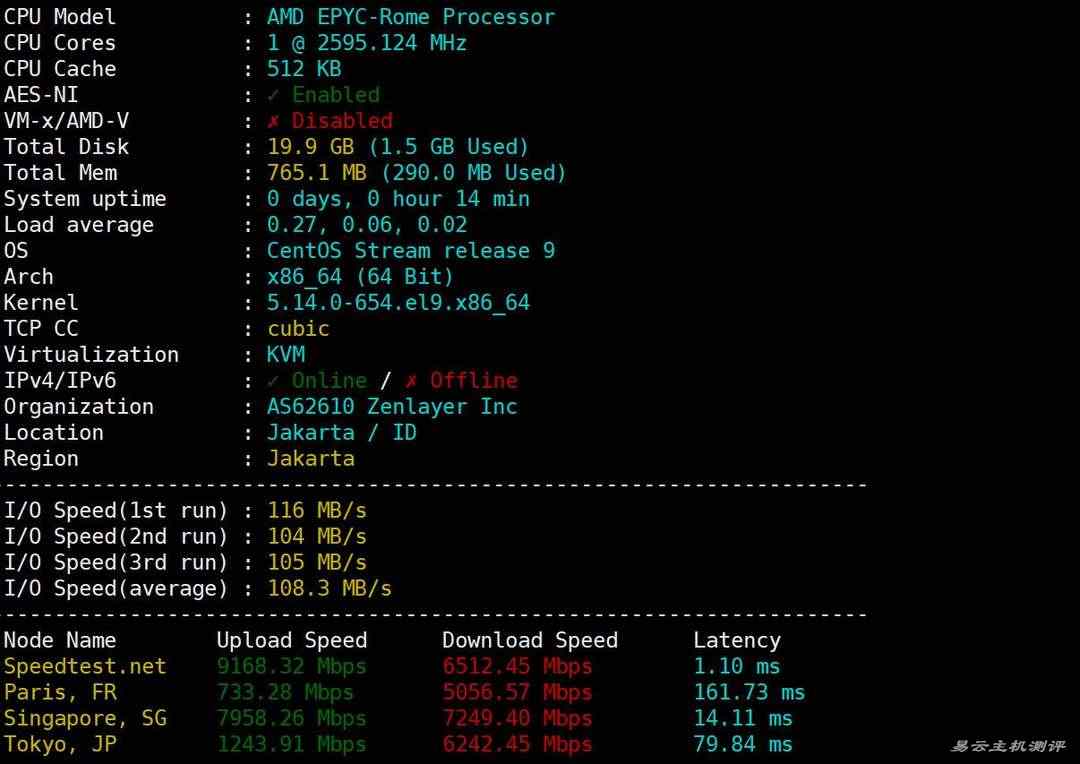1080x764 pixels.
Task: Click the Latency column header
Action: coord(737,641)
